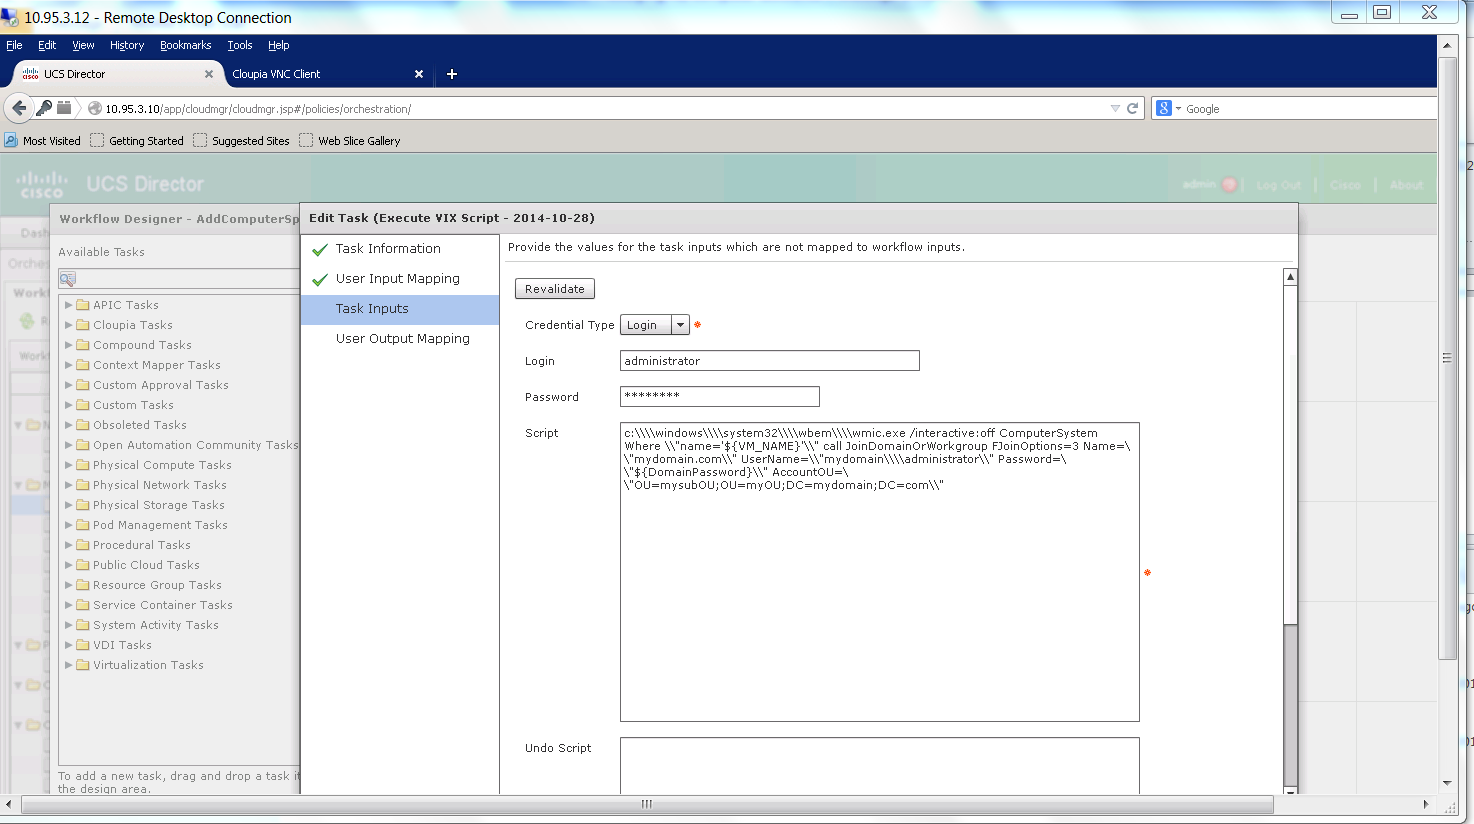Open the Credential Type dropdown

point(680,325)
